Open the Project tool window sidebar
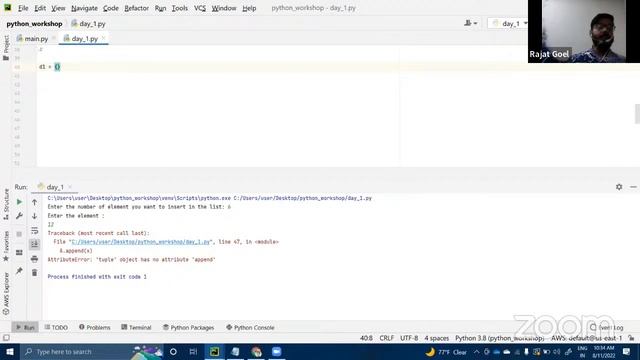The width and height of the screenshot is (640, 360). [x=6, y=48]
